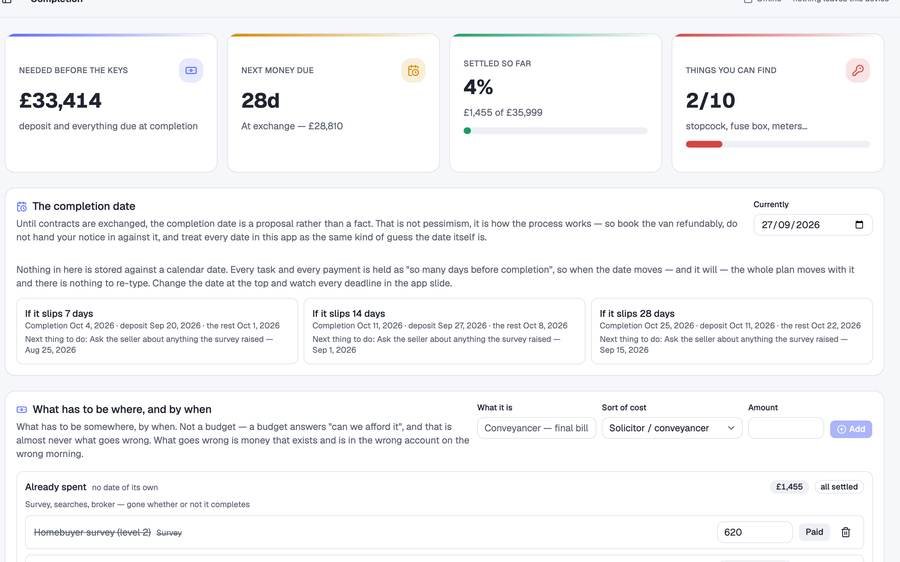Image resolution: width=900 pixels, height=562 pixels.
Task: Click the all settled badge
Action: tap(839, 487)
